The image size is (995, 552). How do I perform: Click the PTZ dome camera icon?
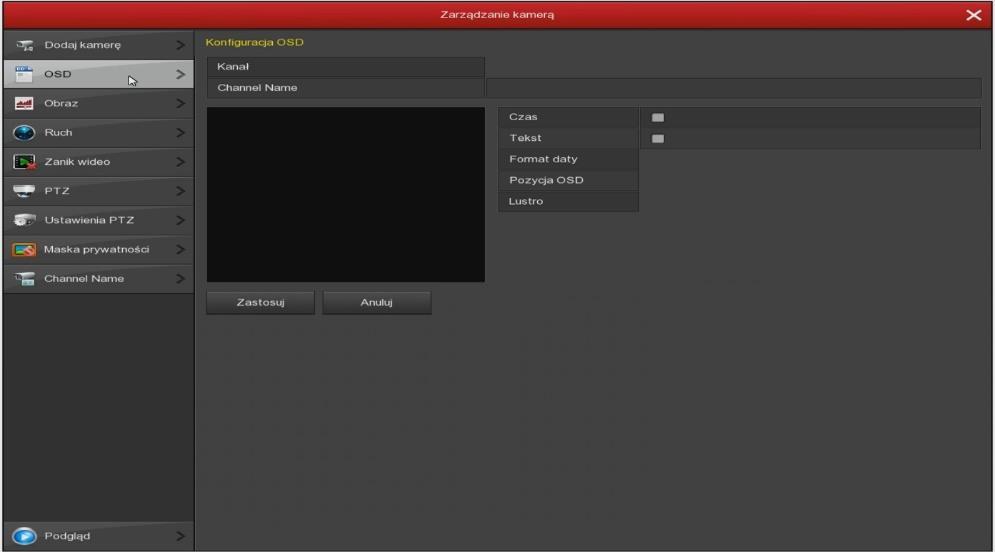click(24, 191)
